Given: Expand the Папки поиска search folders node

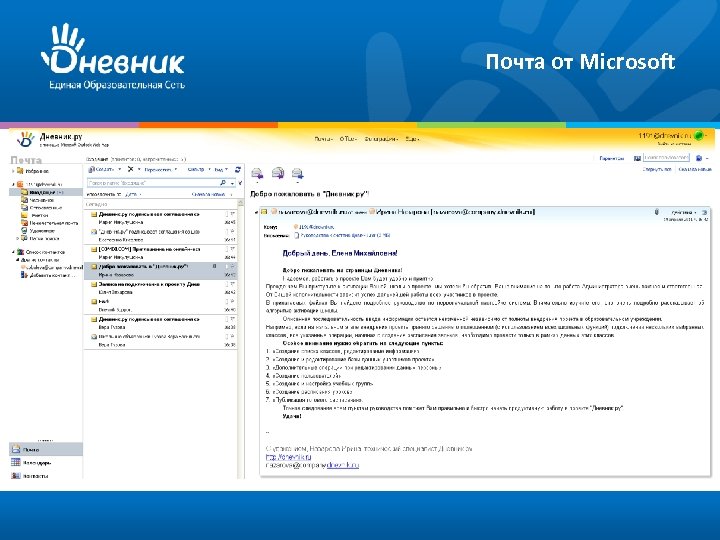Looking at the screenshot, I should 17,238.
